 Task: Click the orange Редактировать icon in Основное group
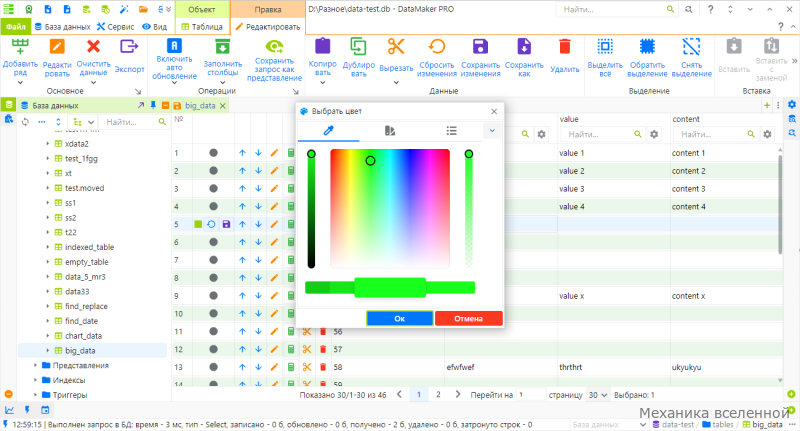point(57,46)
